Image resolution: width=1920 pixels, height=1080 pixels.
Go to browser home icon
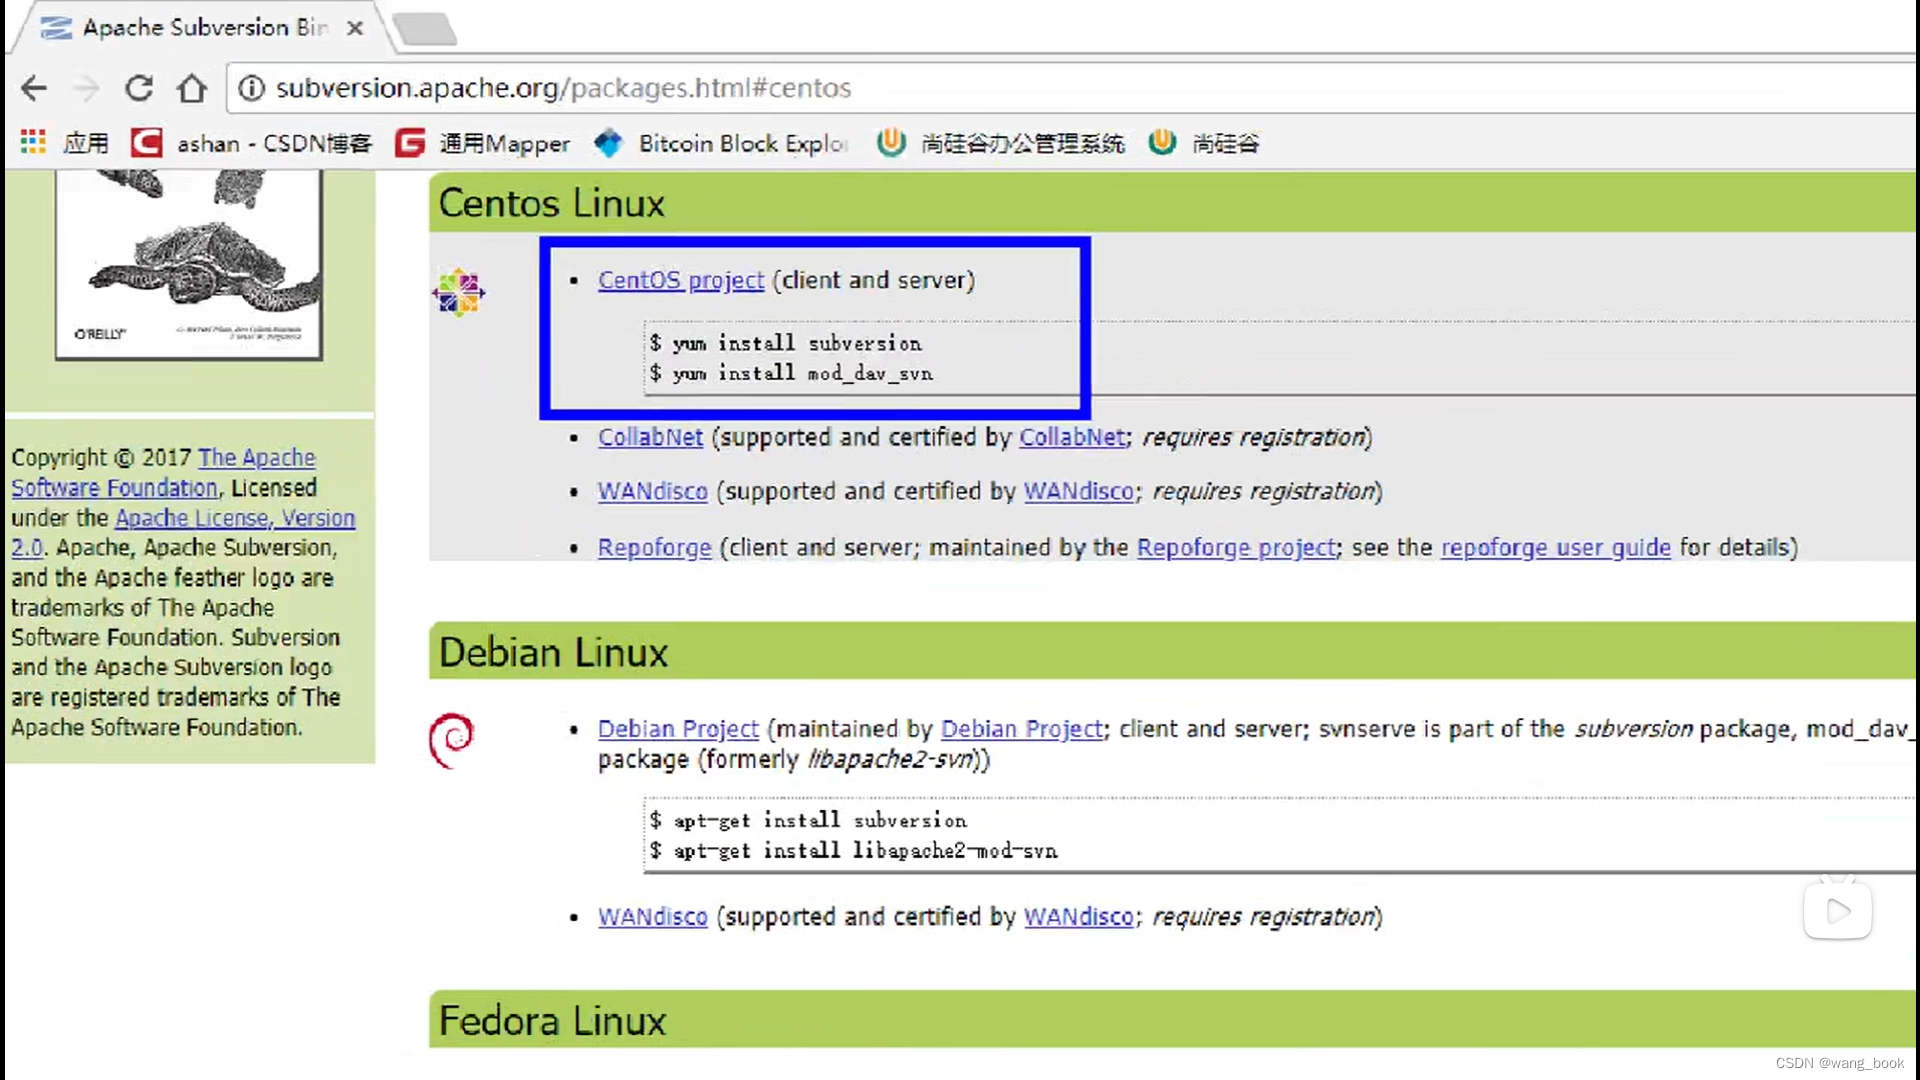pos(191,88)
